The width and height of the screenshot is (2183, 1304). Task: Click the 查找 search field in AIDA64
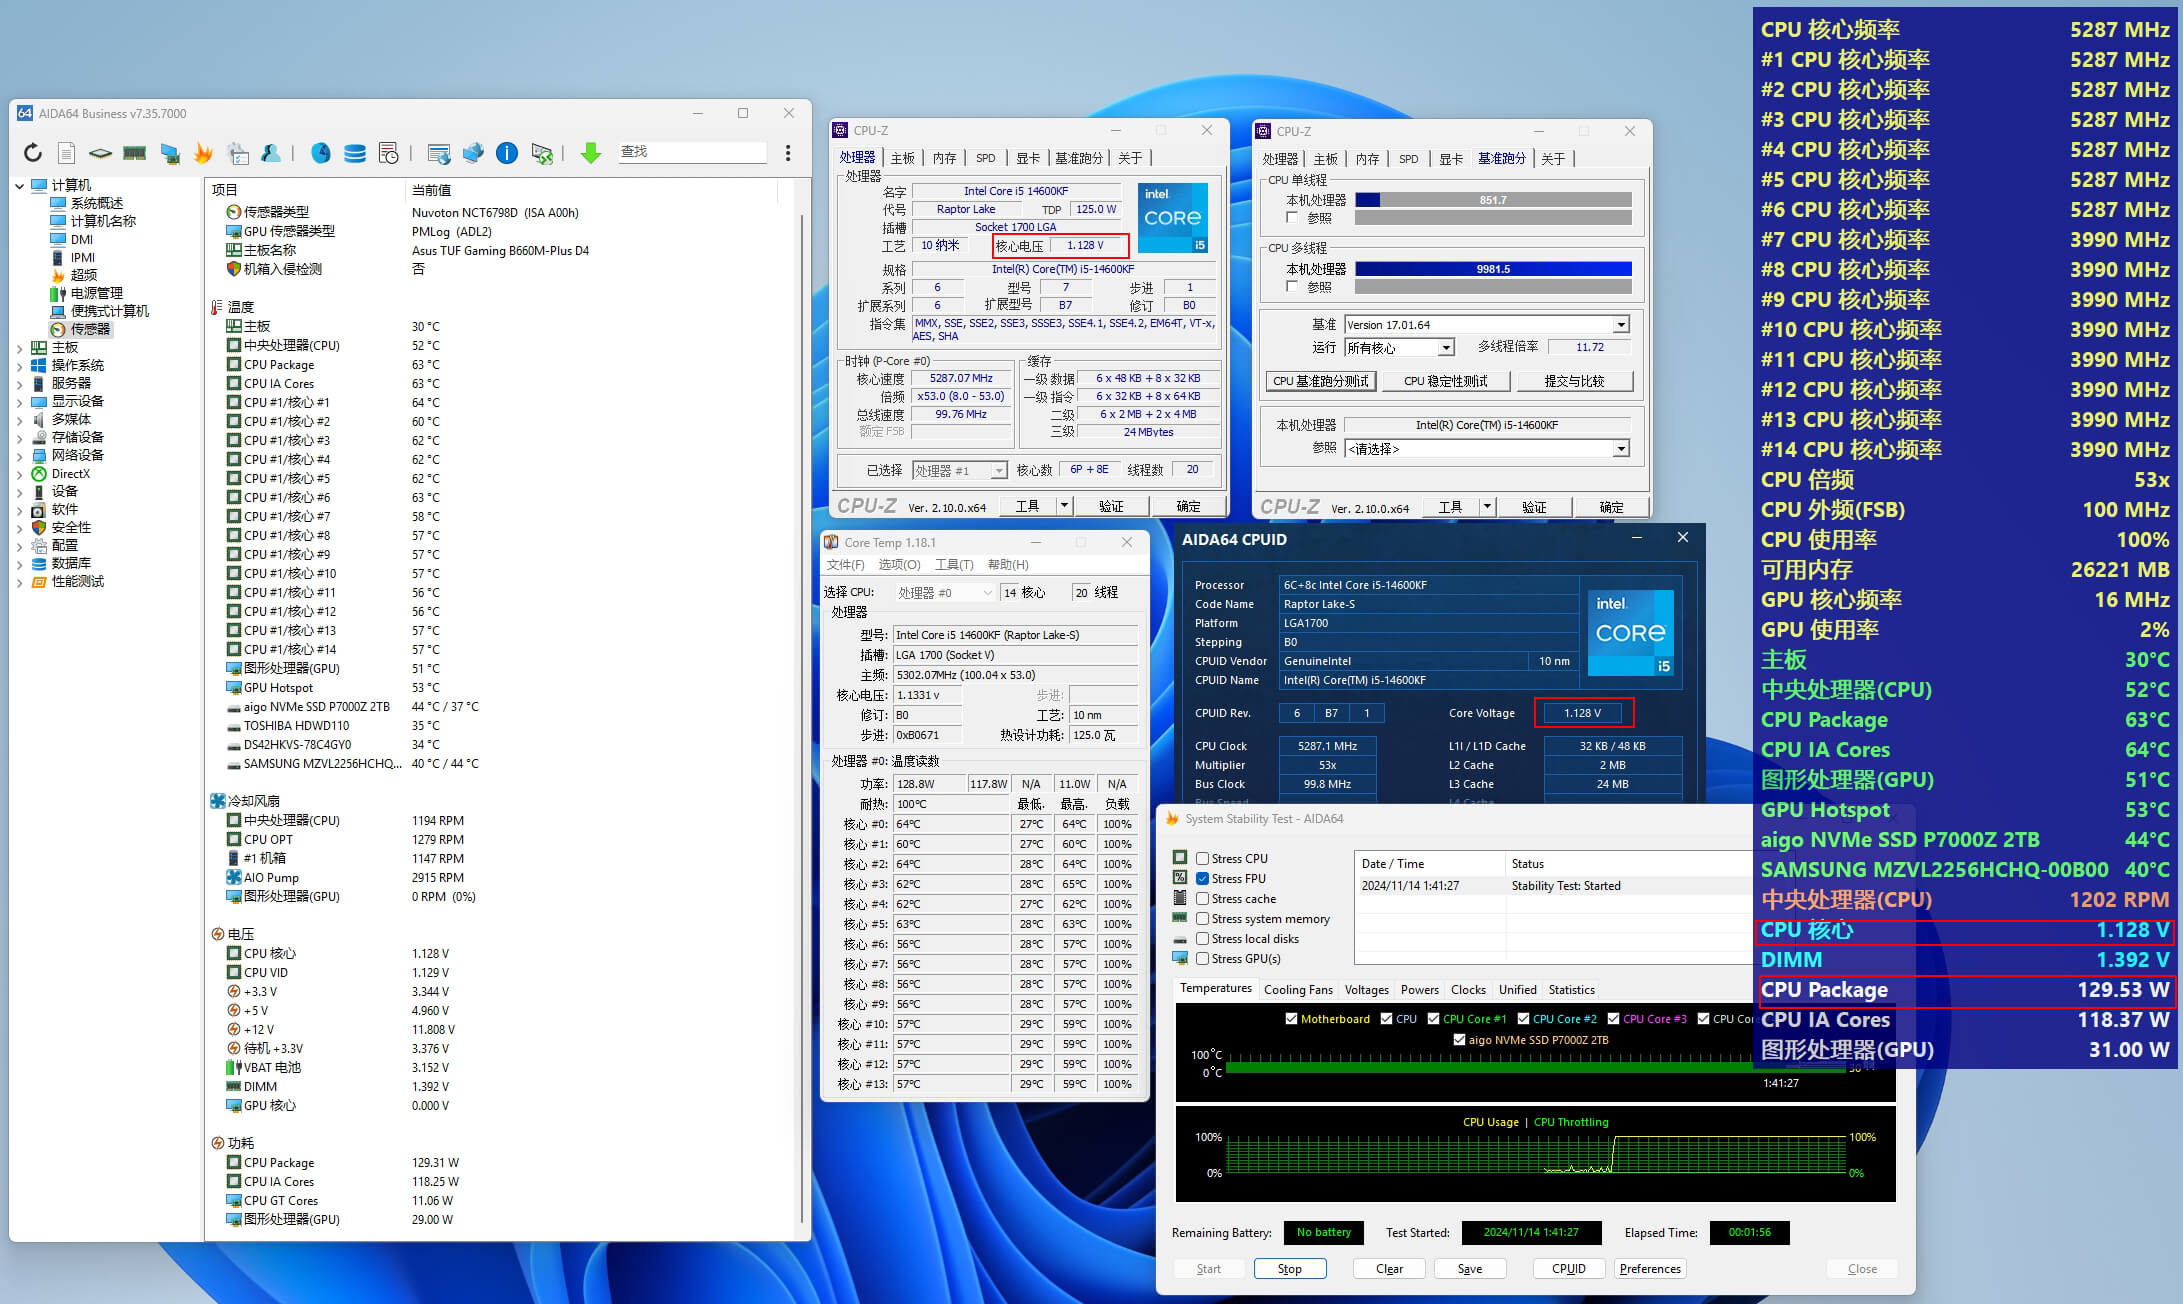(x=690, y=152)
